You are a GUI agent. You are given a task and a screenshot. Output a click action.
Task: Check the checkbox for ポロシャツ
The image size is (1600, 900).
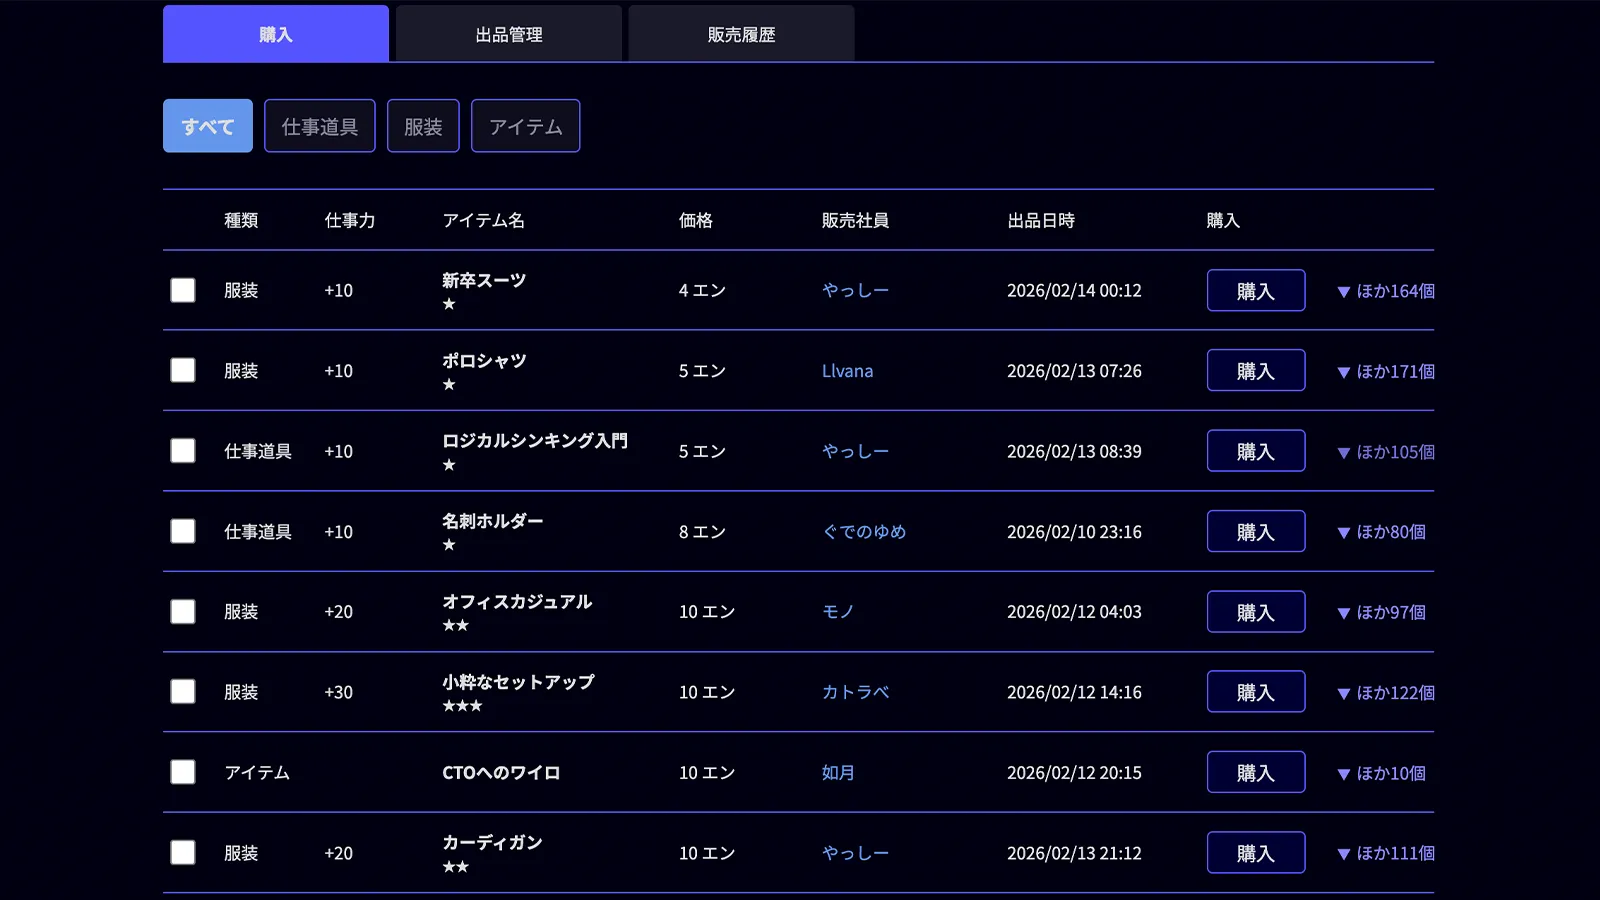183,370
